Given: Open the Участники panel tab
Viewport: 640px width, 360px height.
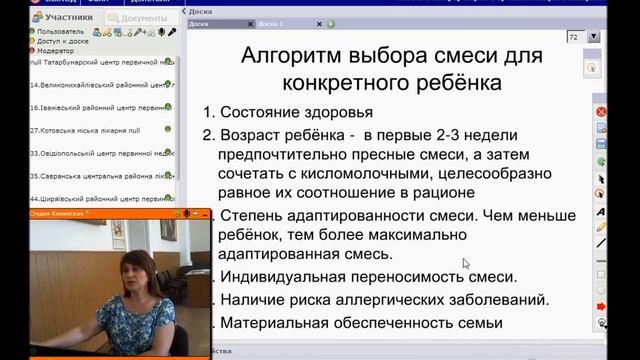Looking at the screenshot, I should point(63,17).
